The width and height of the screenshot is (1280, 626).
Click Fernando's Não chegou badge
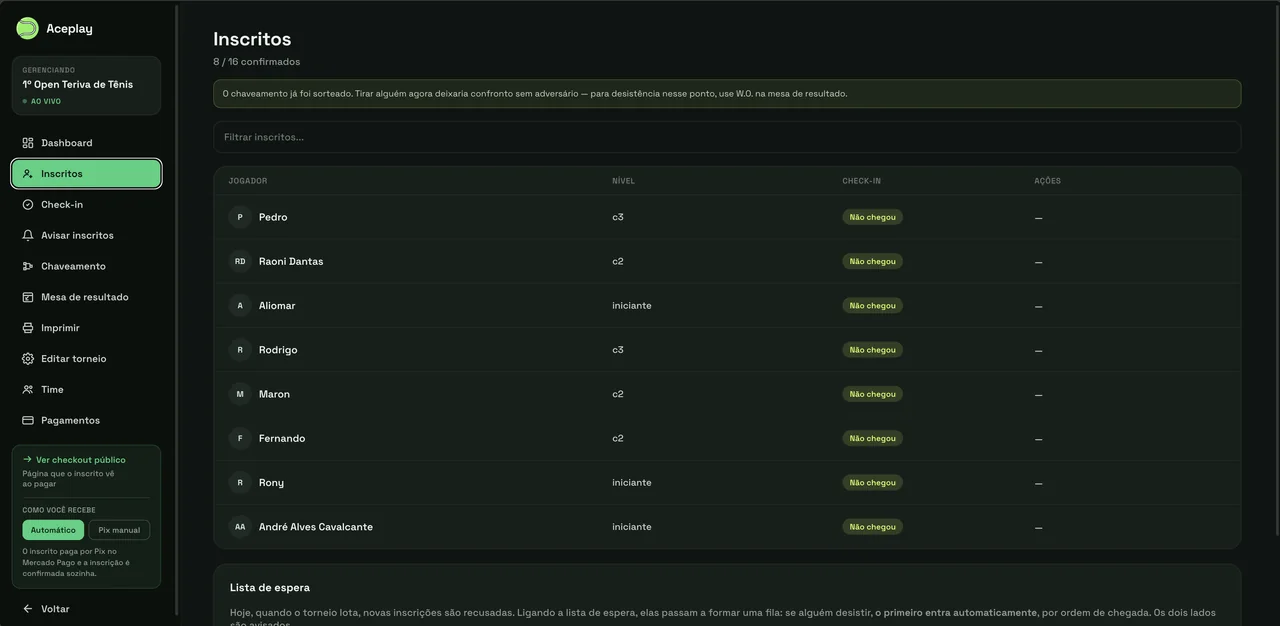872,438
